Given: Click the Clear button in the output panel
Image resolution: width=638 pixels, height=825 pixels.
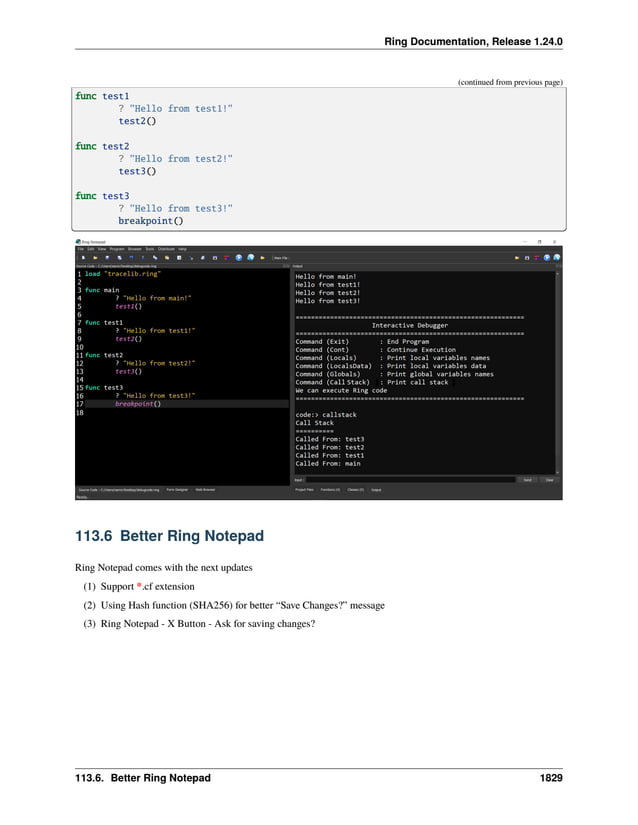Looking at the screenshot, I should tap(549, 480).
